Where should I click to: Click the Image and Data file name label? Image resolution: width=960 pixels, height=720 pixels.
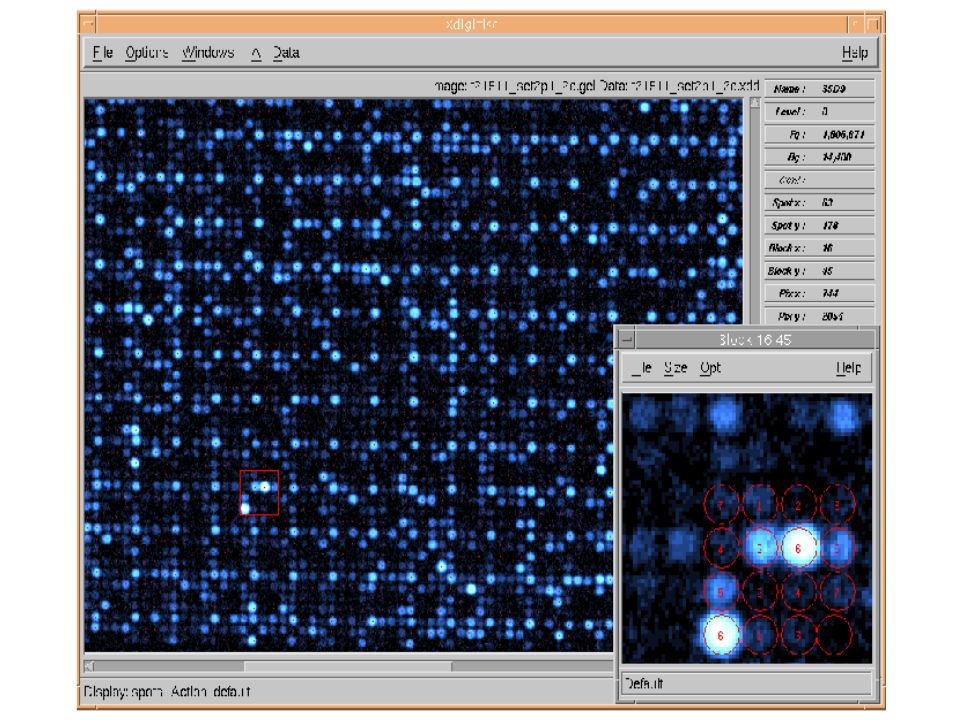coord(597,86)
